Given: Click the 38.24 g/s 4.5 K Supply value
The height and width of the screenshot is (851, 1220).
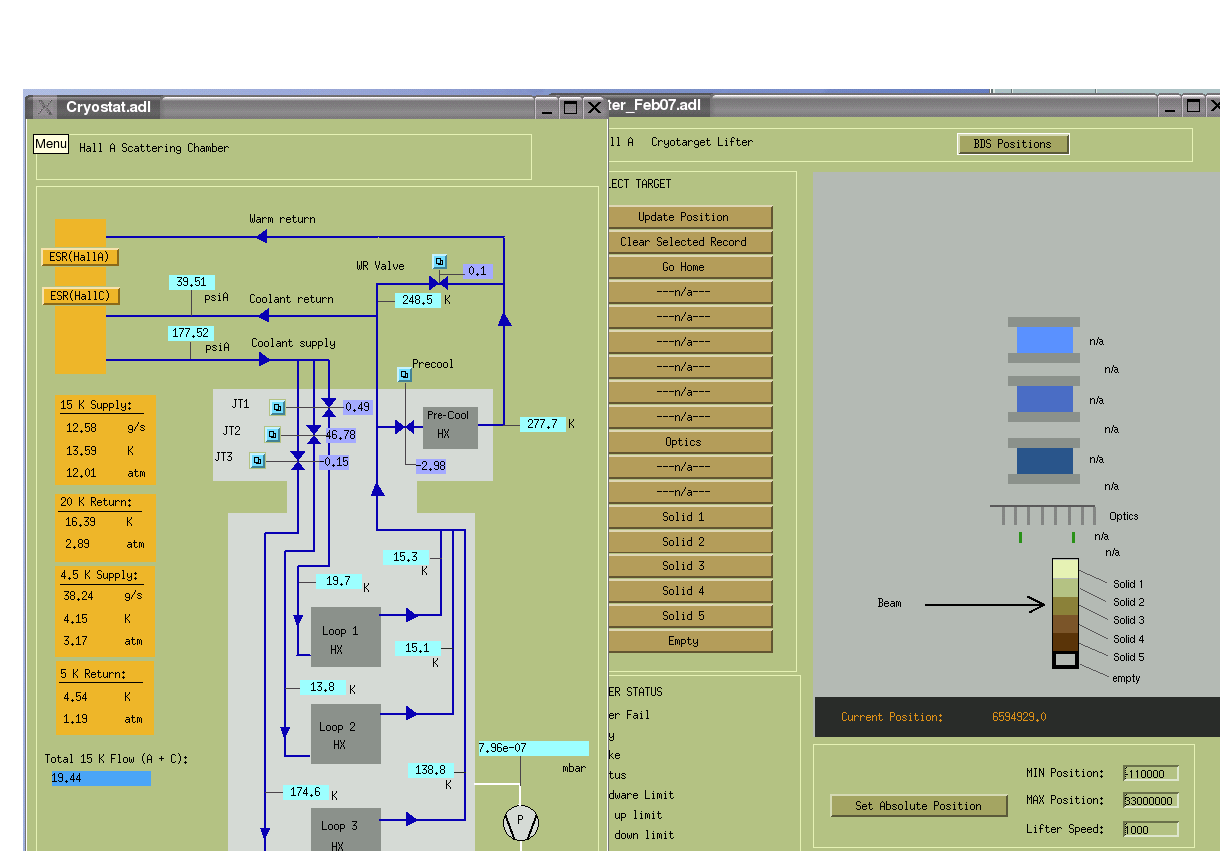Looking at the screenshot, I should click(79, 594).
